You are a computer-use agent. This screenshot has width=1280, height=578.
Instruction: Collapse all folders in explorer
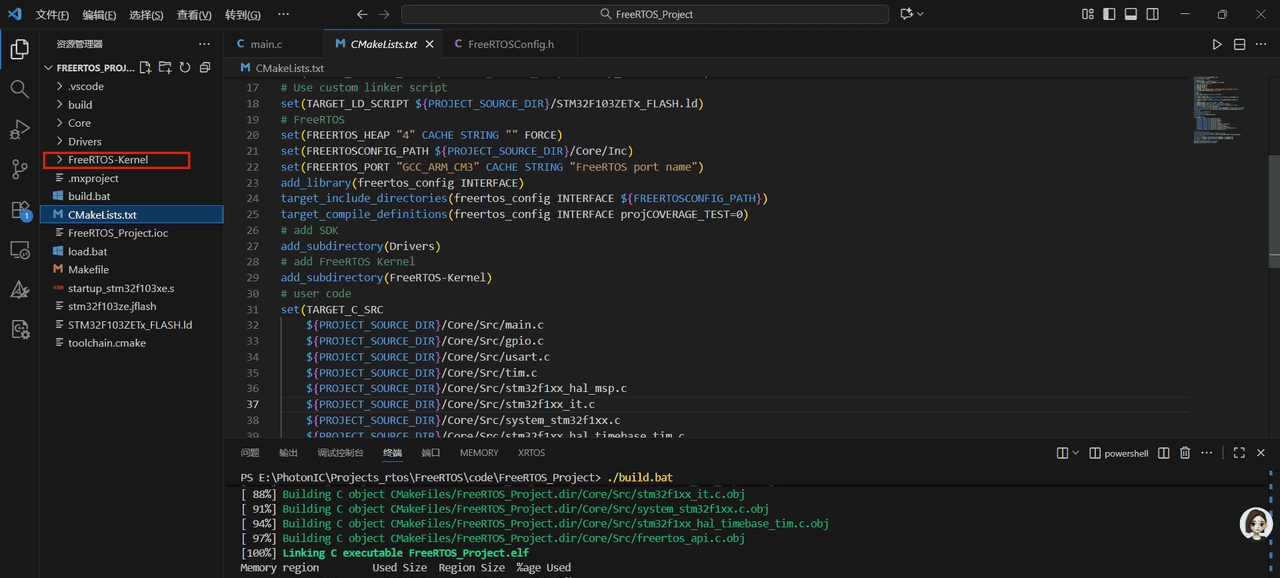(x=205, y=68)
